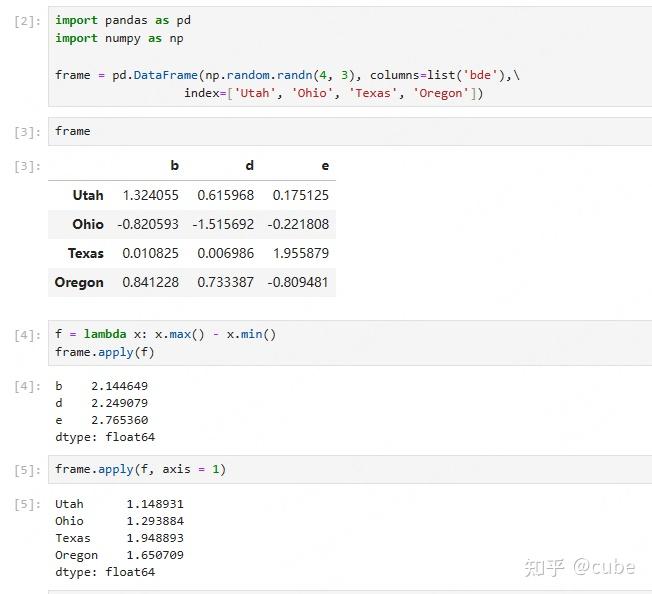The image size is (652, 594).
Task: Click the 知乎 @cube watermark
Action: click(x=579, y=566)
